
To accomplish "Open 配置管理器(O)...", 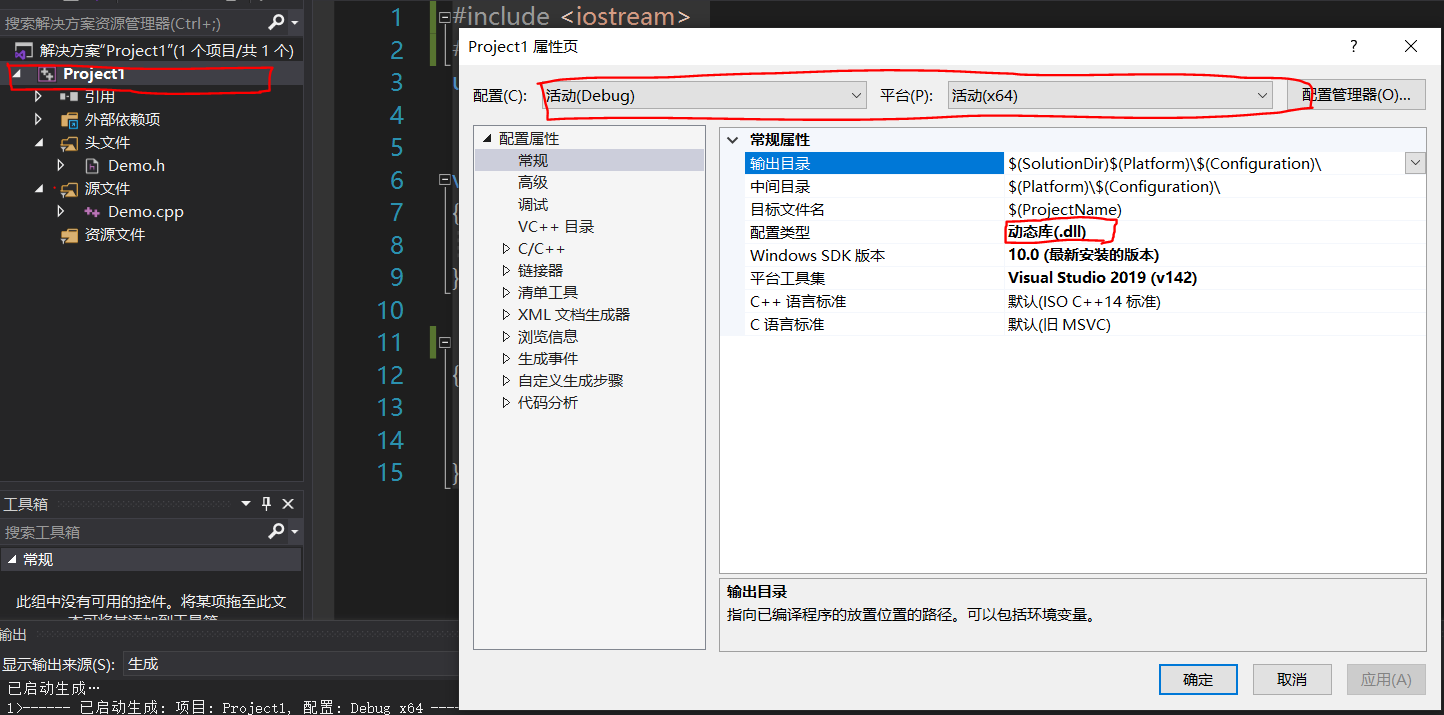I will 1357,95.
